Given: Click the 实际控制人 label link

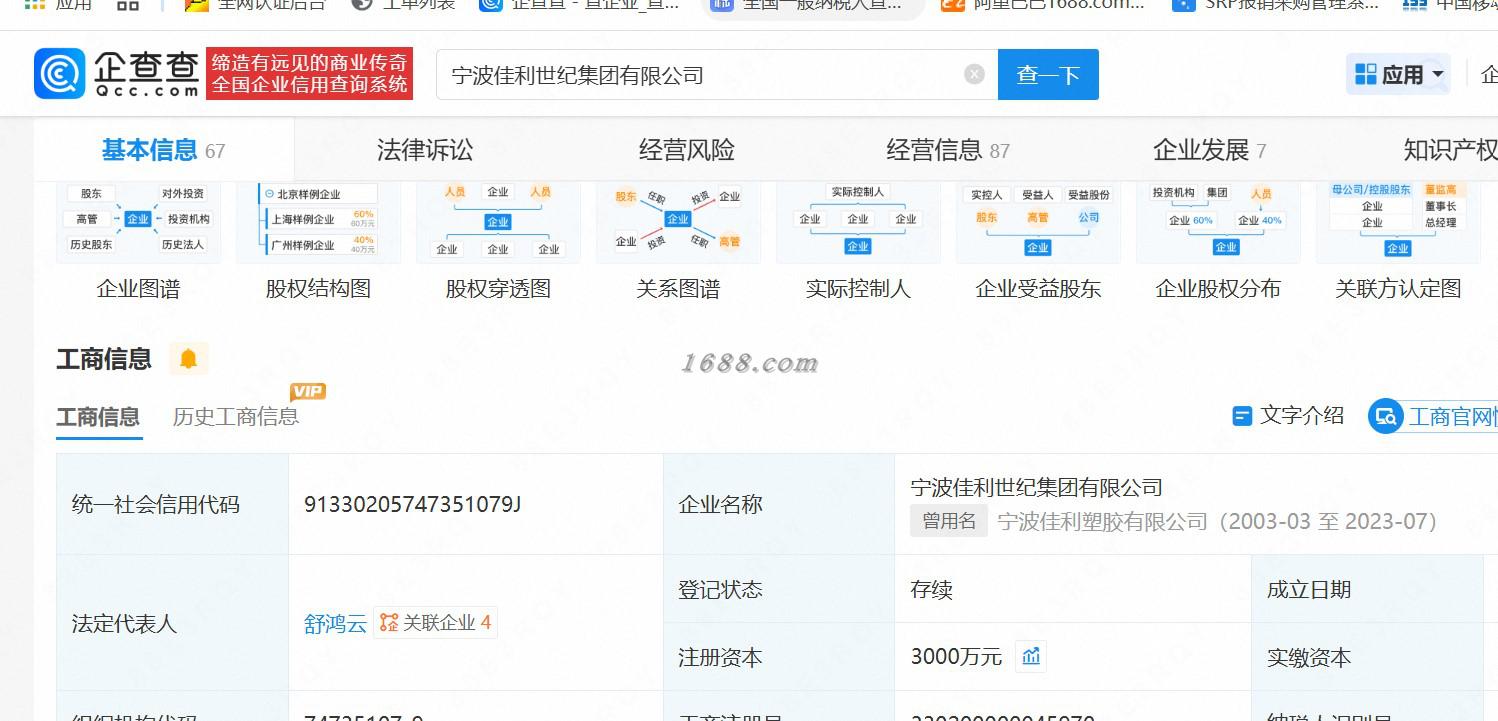Looking at the screenshot, I should click(858, 289).
